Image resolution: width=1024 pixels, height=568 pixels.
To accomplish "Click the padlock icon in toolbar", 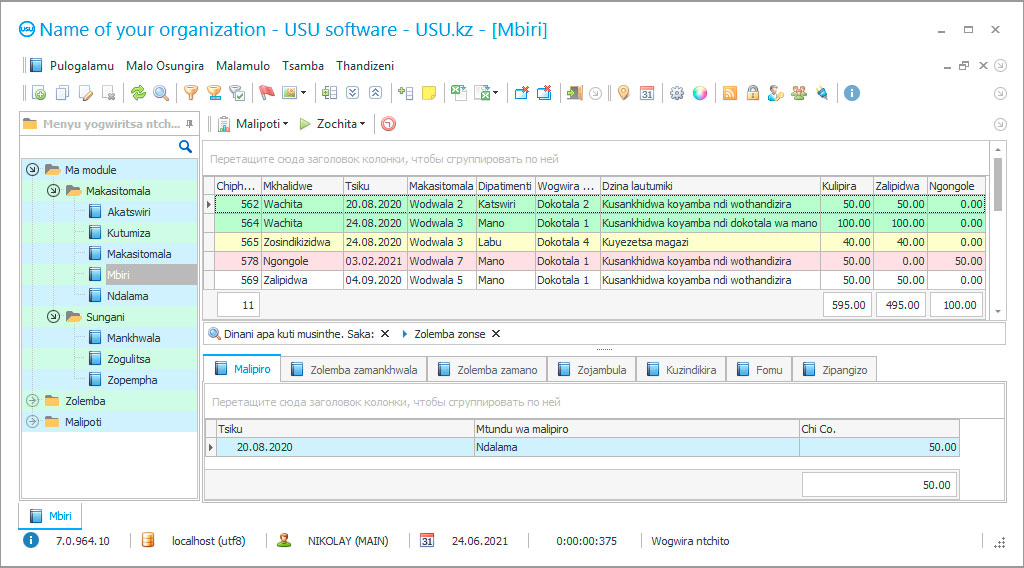I will (752, 93).
